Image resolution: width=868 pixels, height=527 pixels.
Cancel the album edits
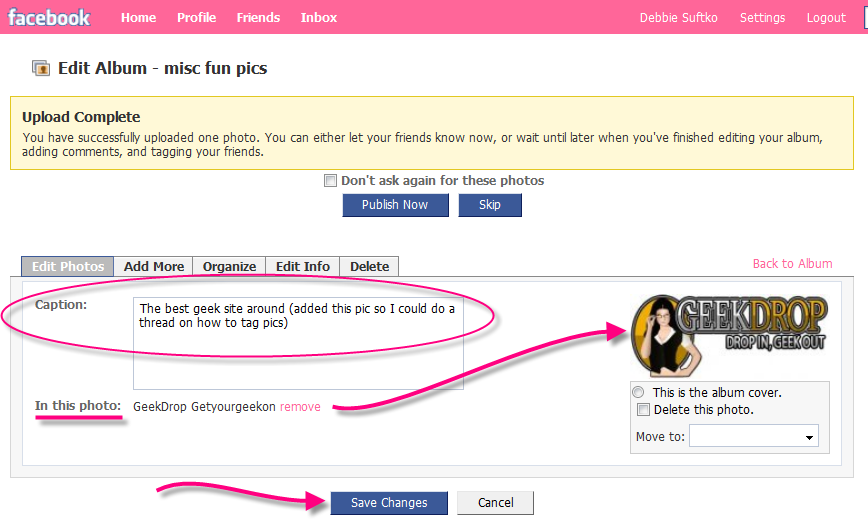point(494,503)
